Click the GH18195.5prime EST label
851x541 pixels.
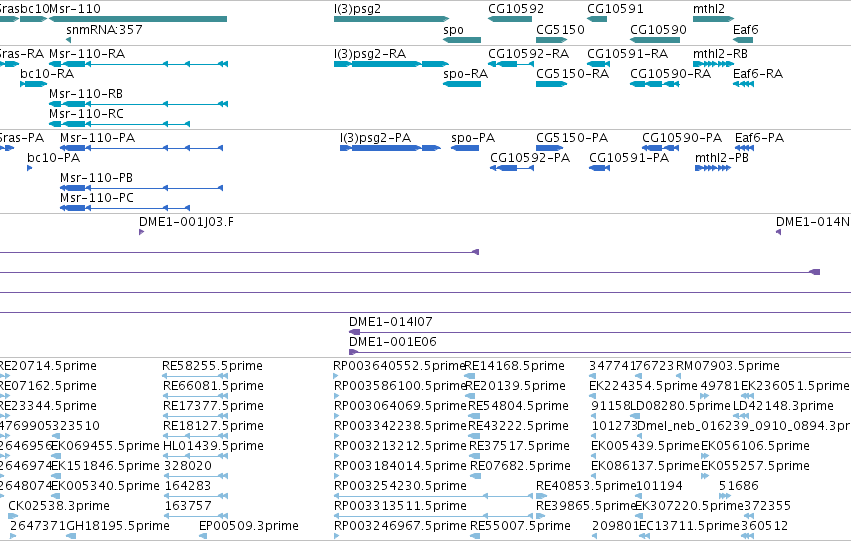pos(118,526)
